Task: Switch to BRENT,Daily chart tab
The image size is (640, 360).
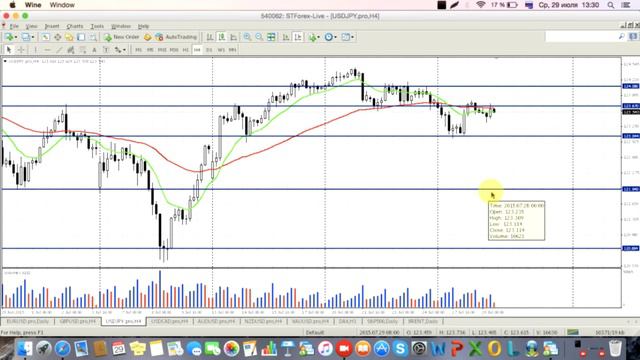Action: (x=423, y=322)
